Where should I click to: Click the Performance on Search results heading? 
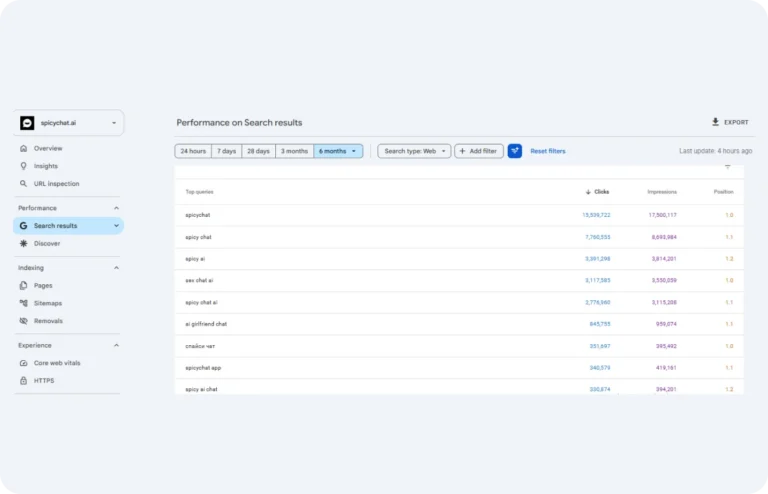(239, 122)
